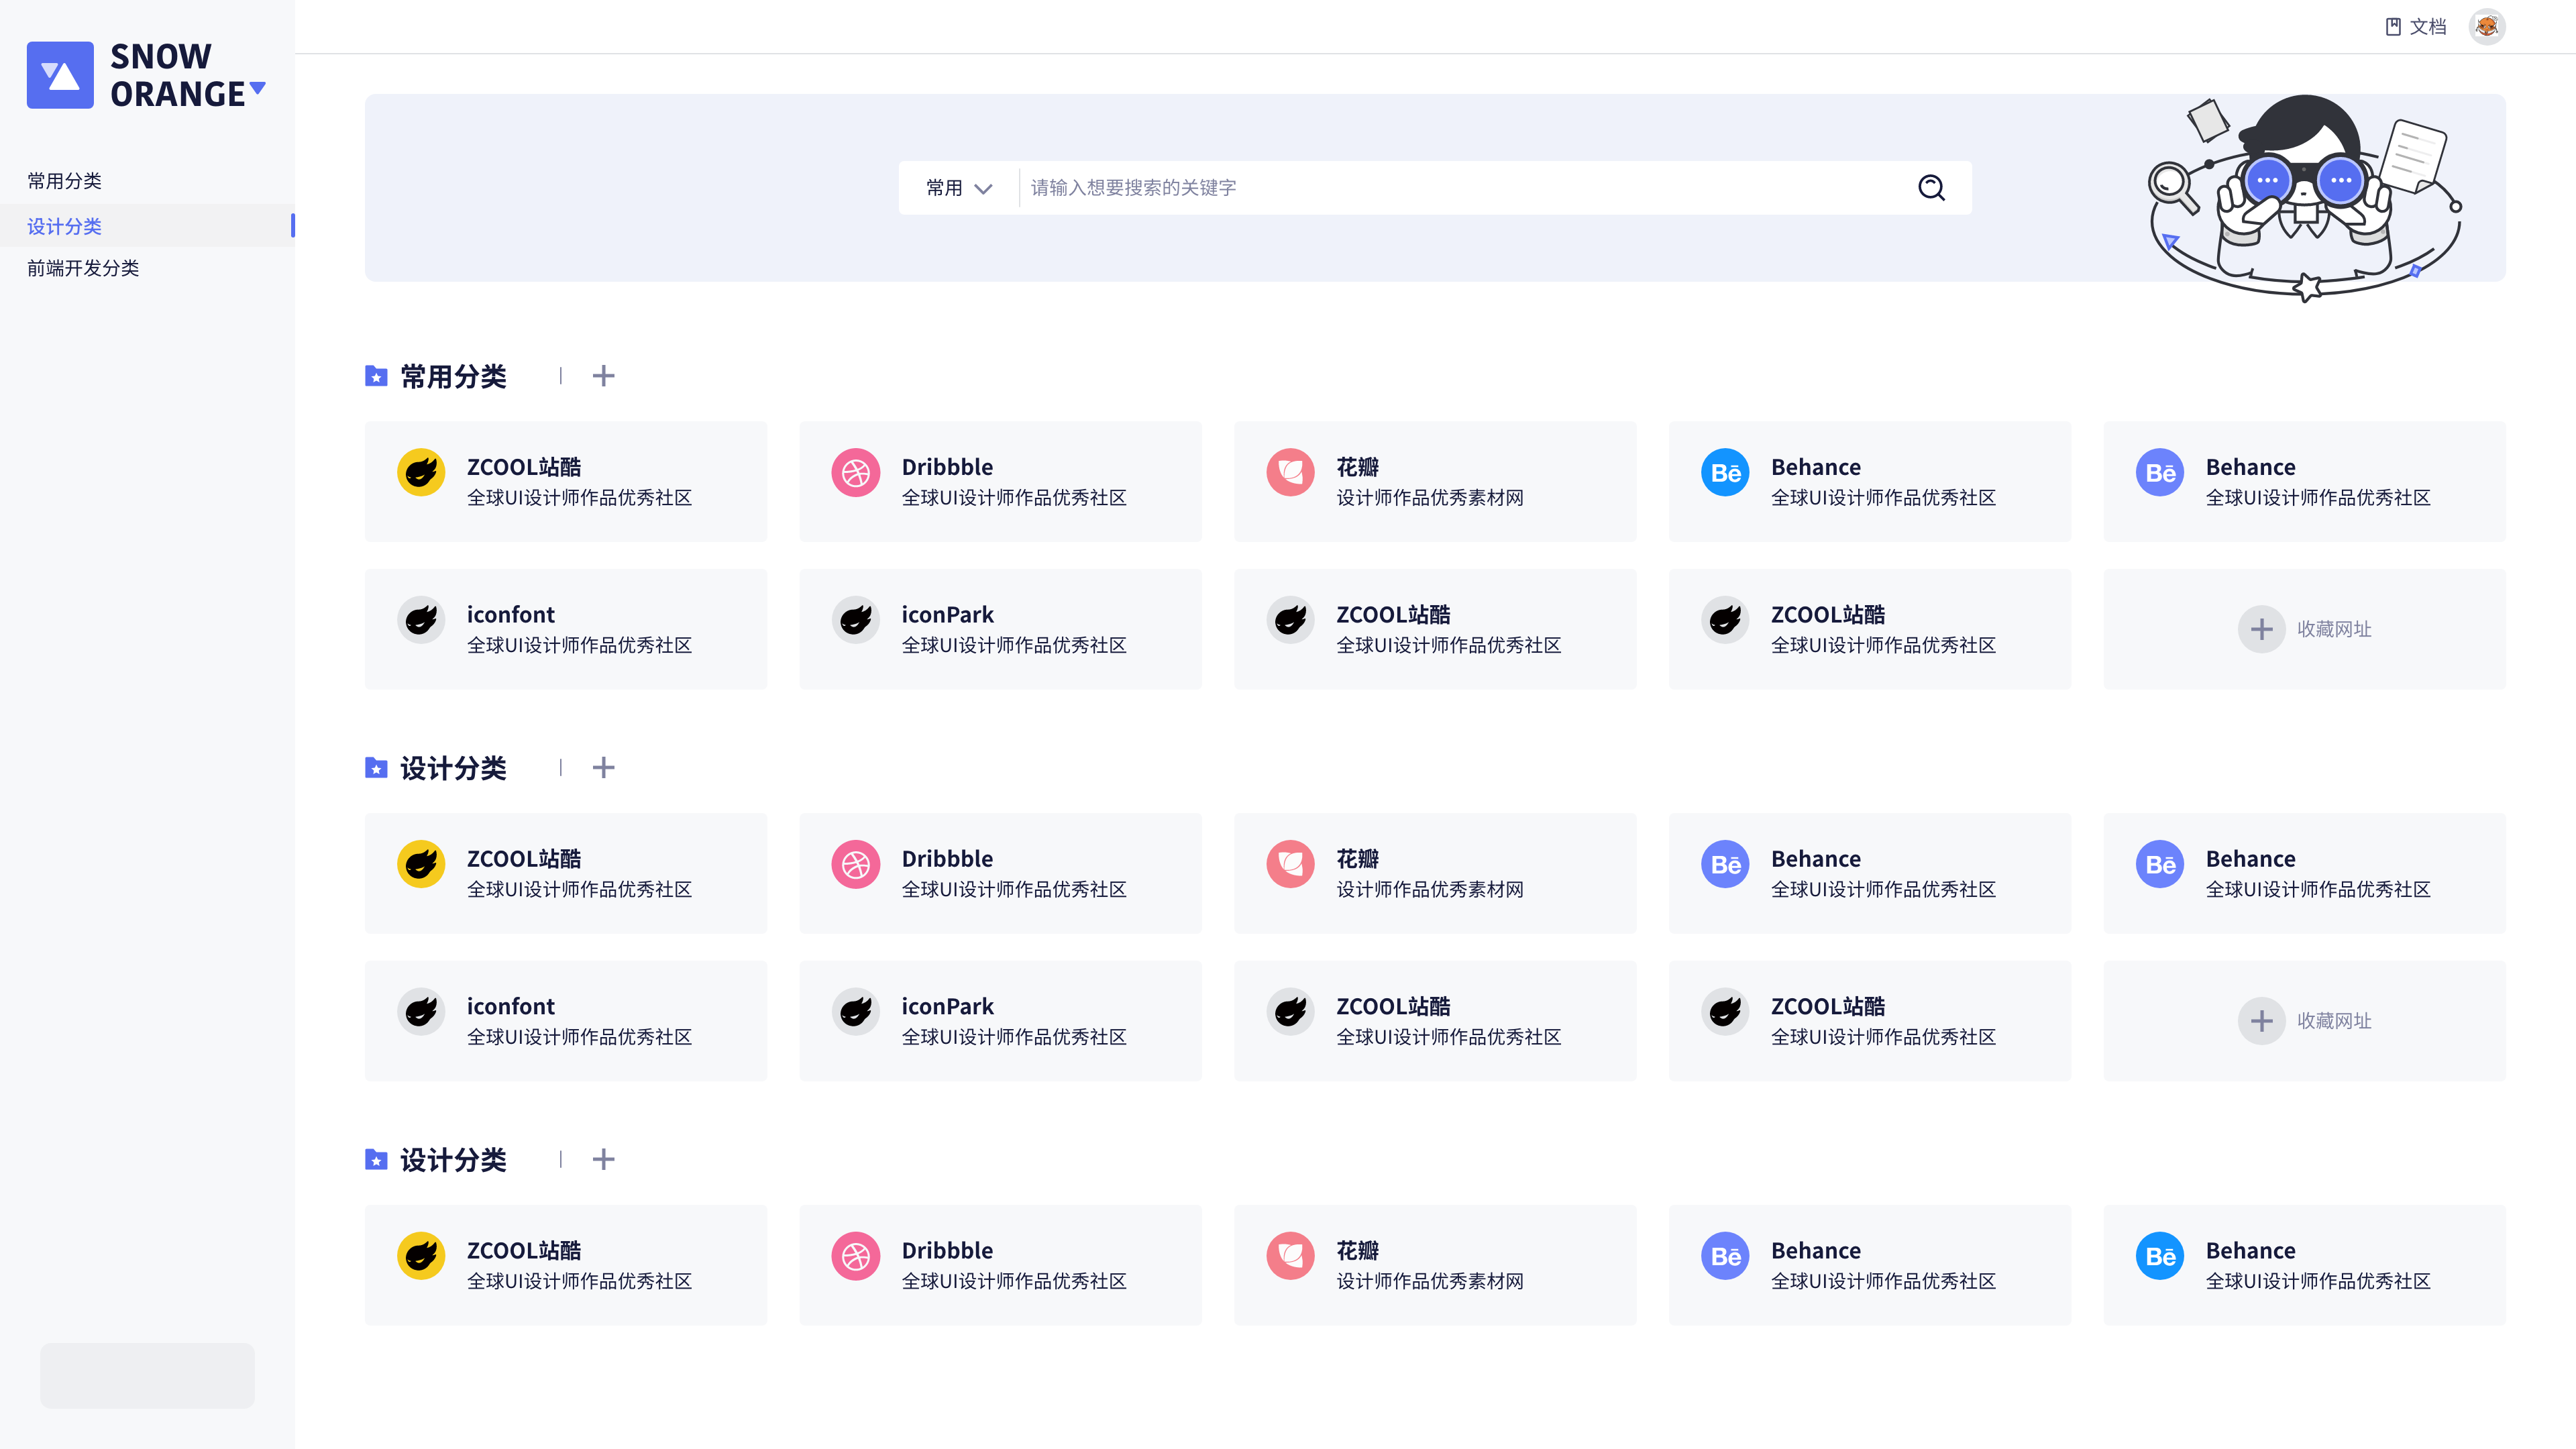Click the plus icon beside 常用分类 heading

603,376
